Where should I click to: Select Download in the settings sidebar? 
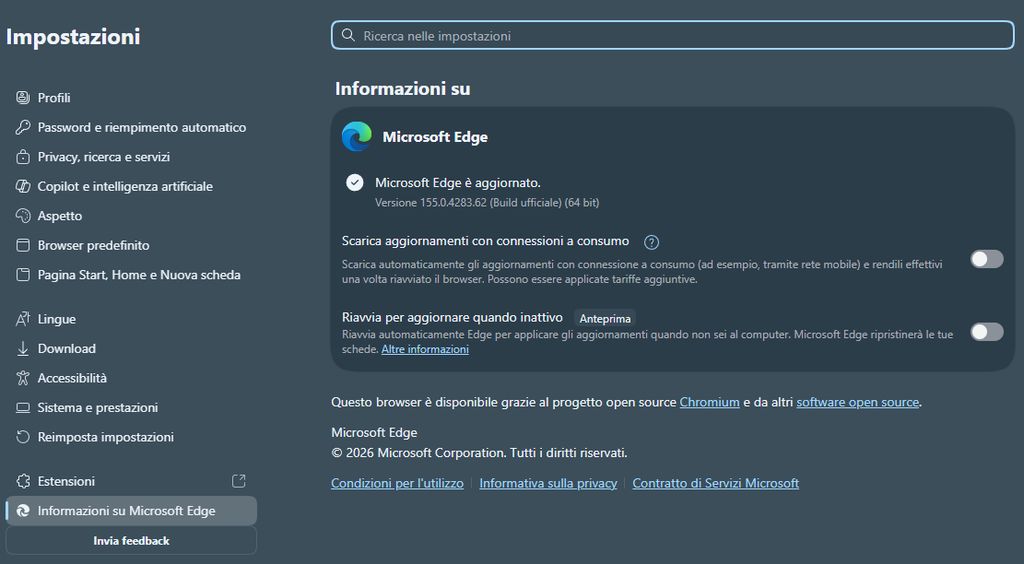[x=131, y=349]
